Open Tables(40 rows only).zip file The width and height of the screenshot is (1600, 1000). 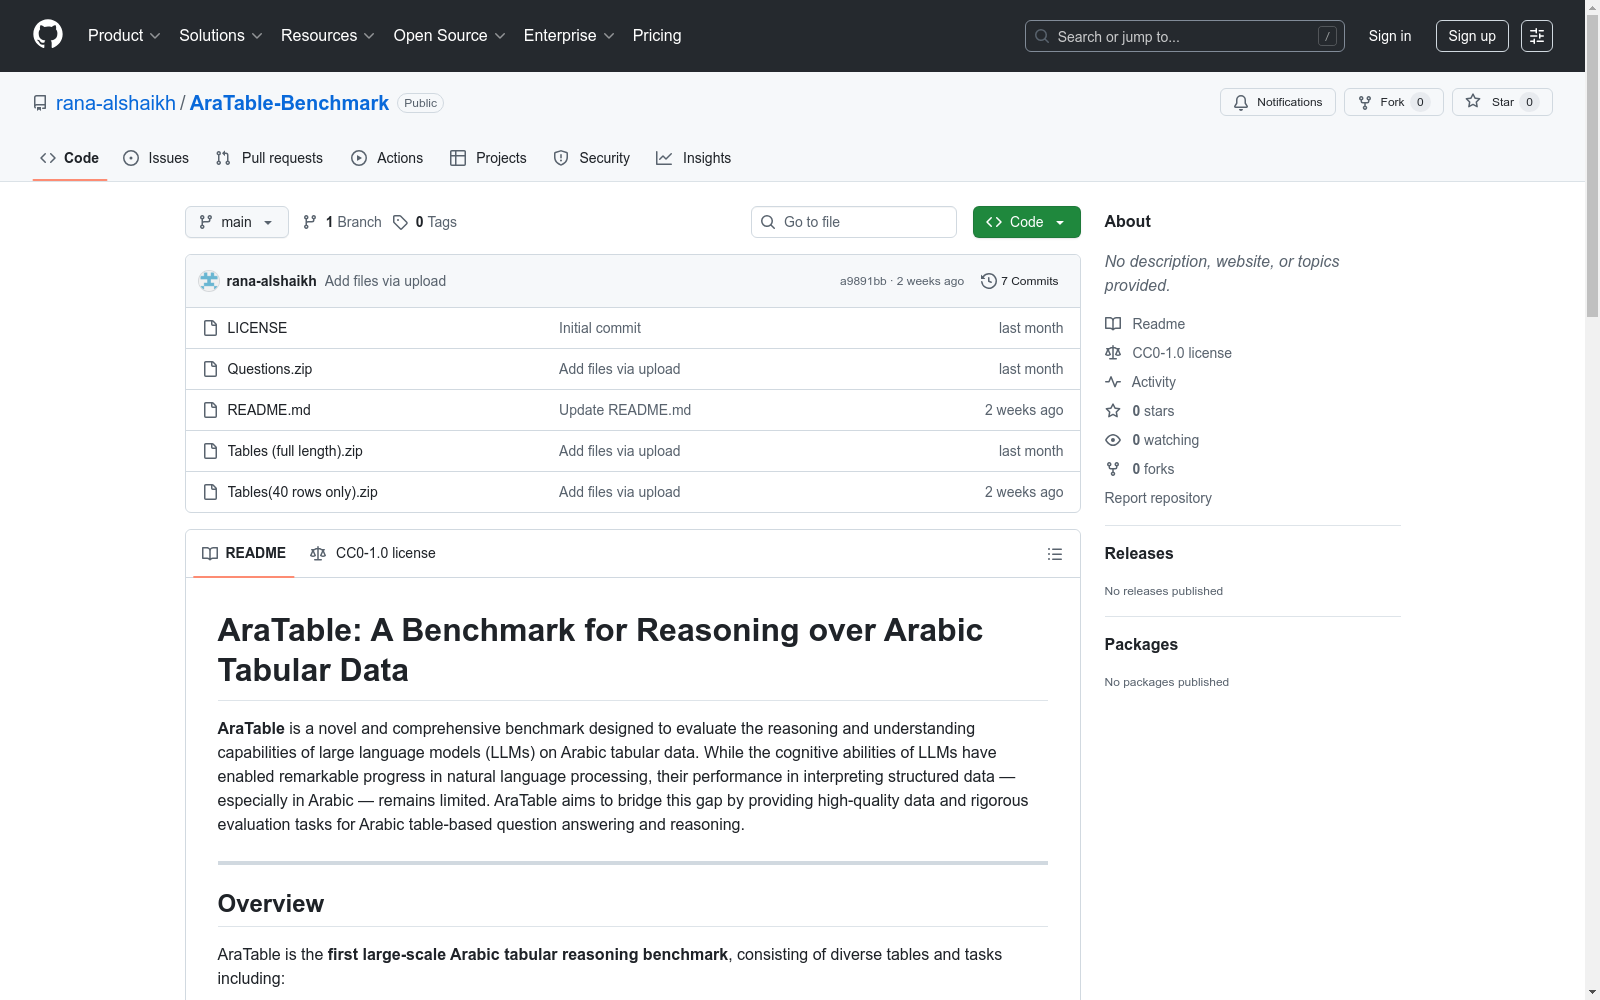click(303, 492)
